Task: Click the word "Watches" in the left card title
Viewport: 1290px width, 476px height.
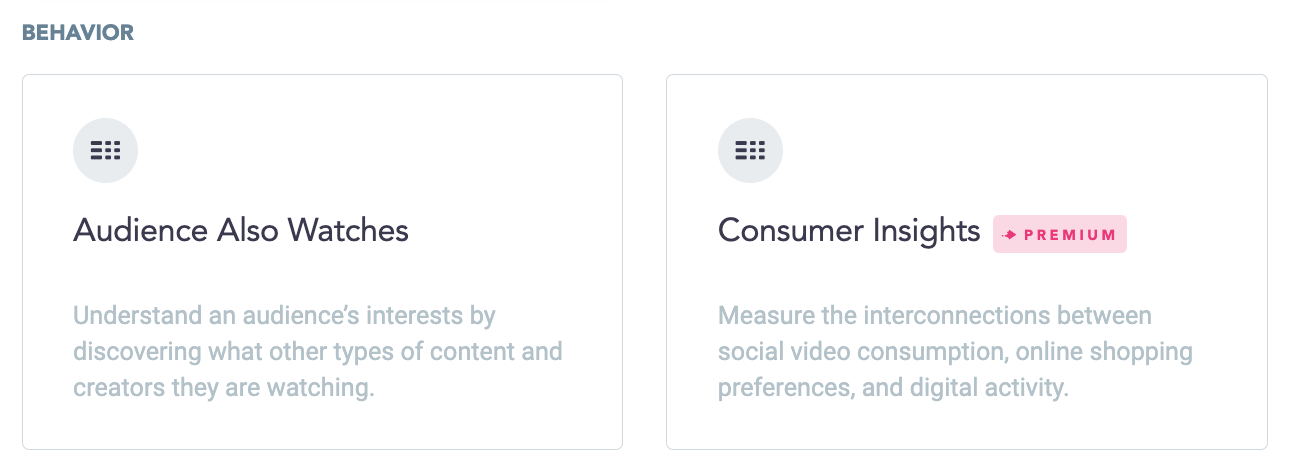Action: (348, 231)
